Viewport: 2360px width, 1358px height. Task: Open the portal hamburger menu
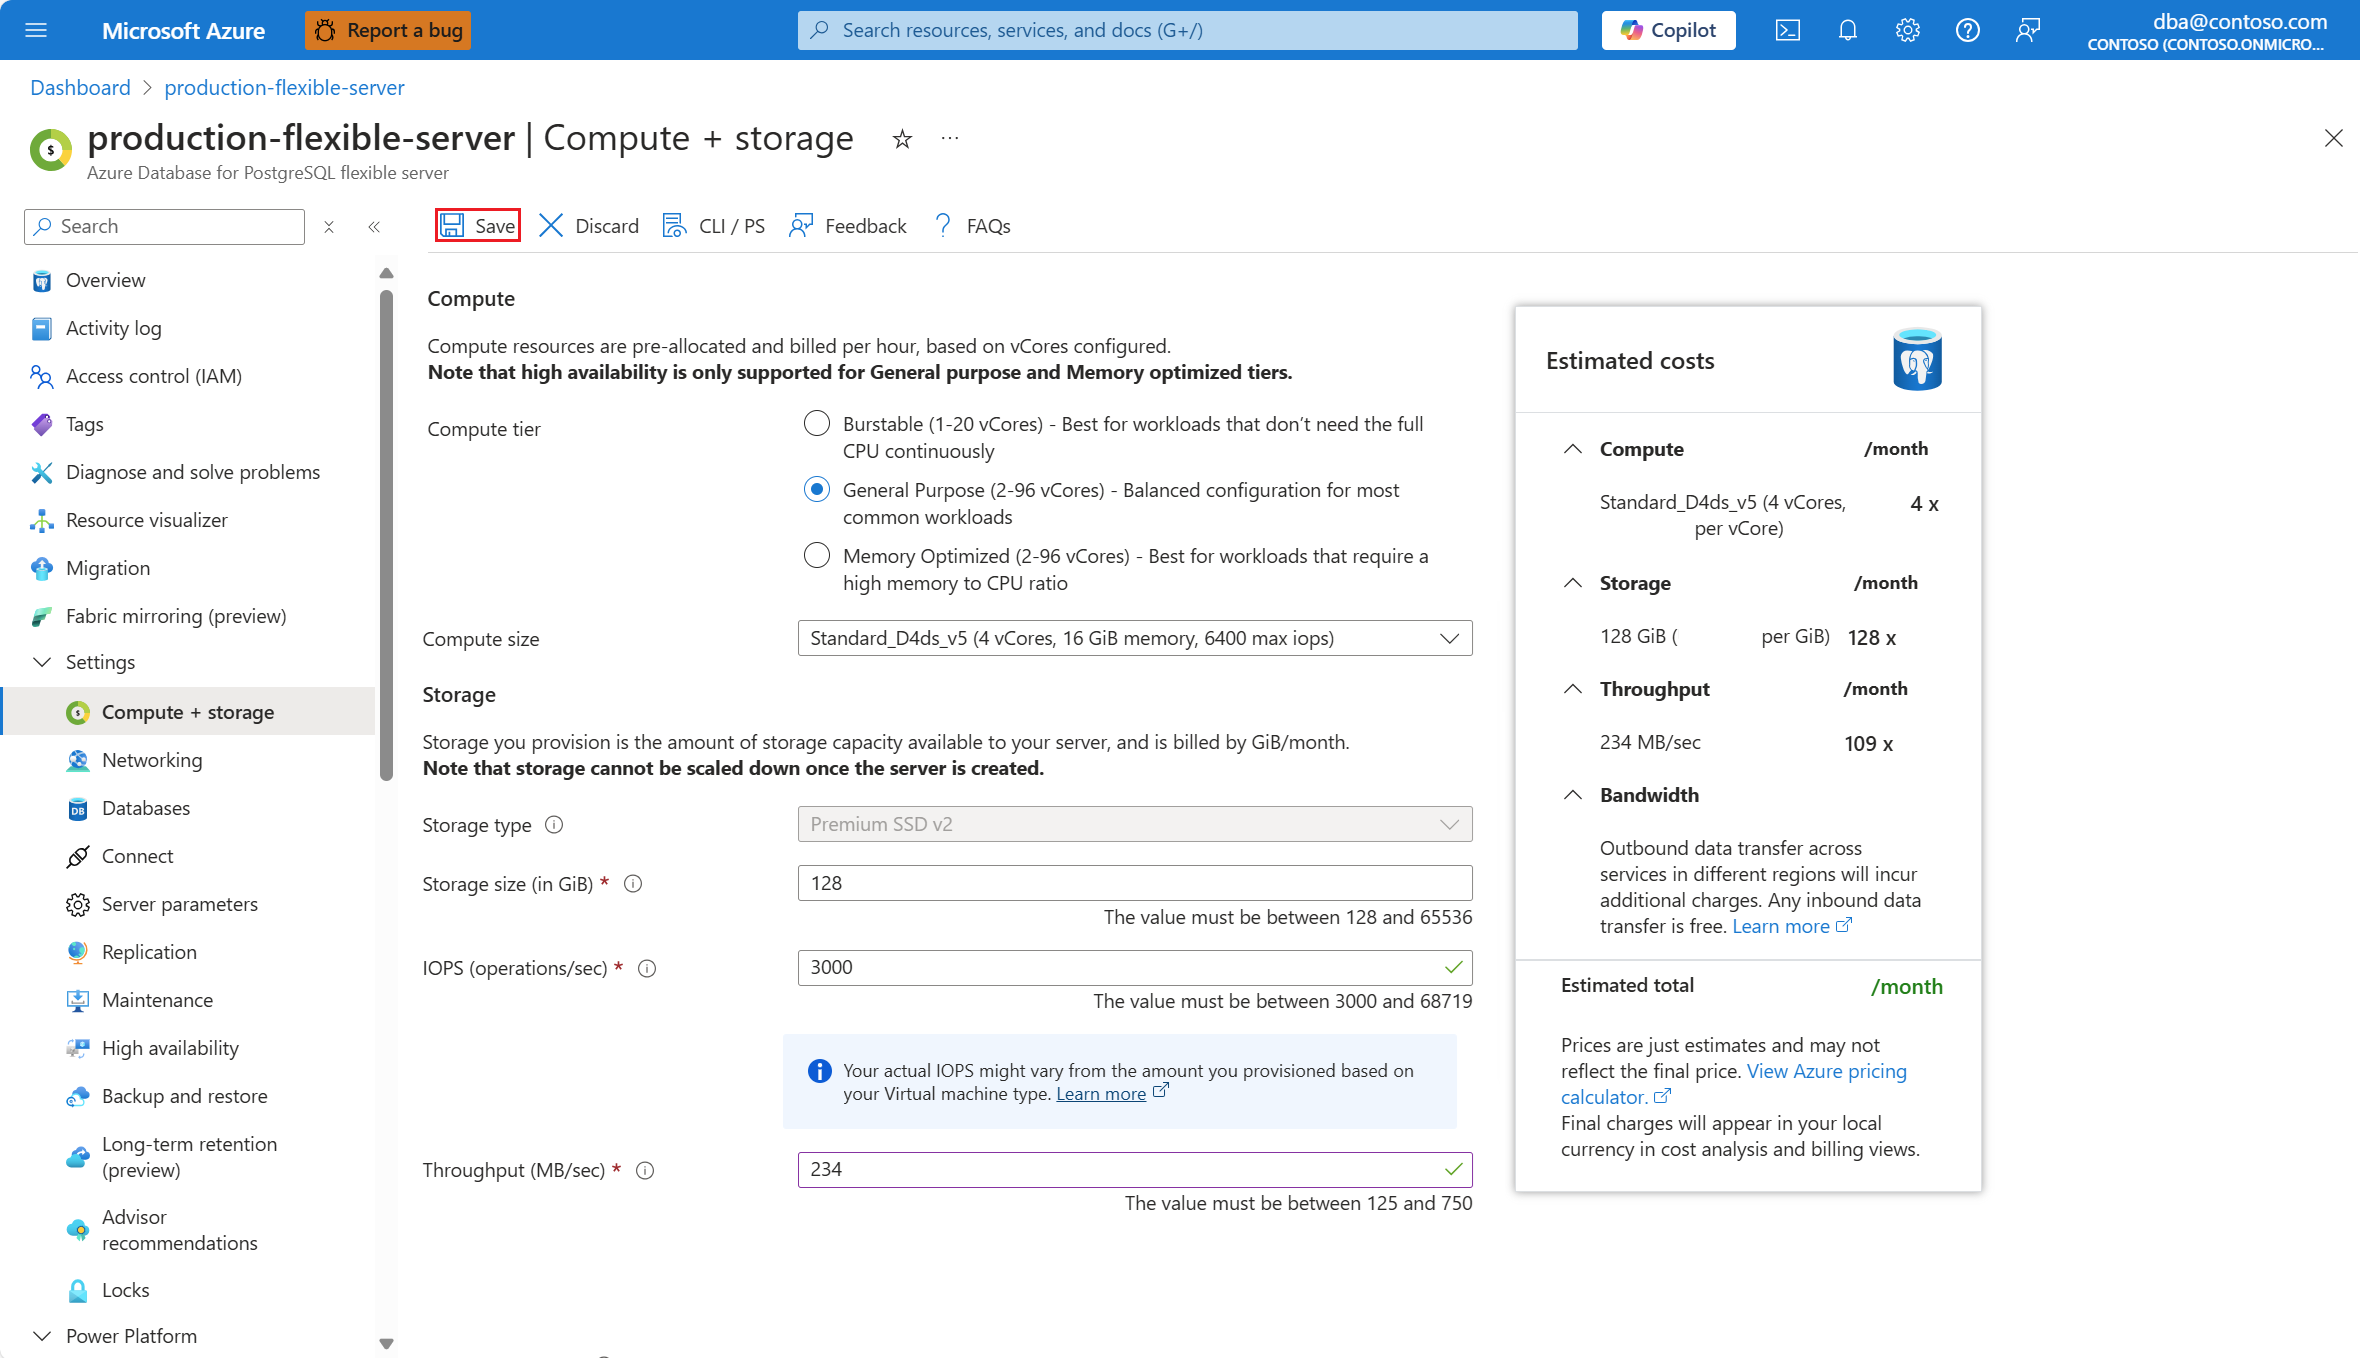point(36,30)
